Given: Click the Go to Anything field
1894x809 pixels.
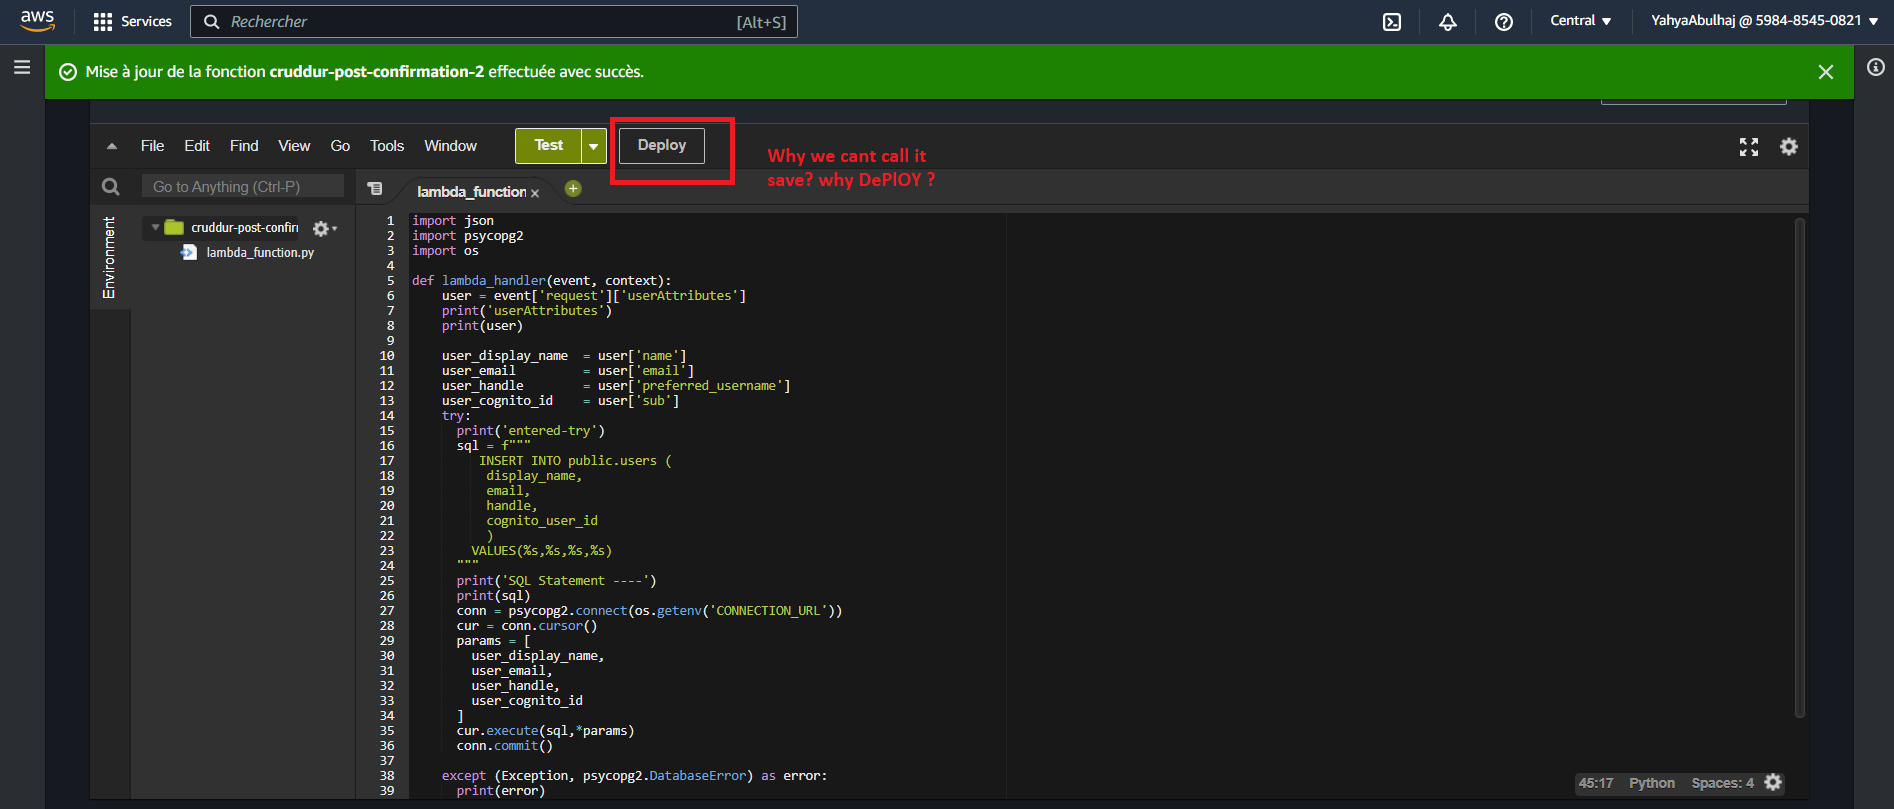Looking at the screenshot, I should tap(243, 187).
